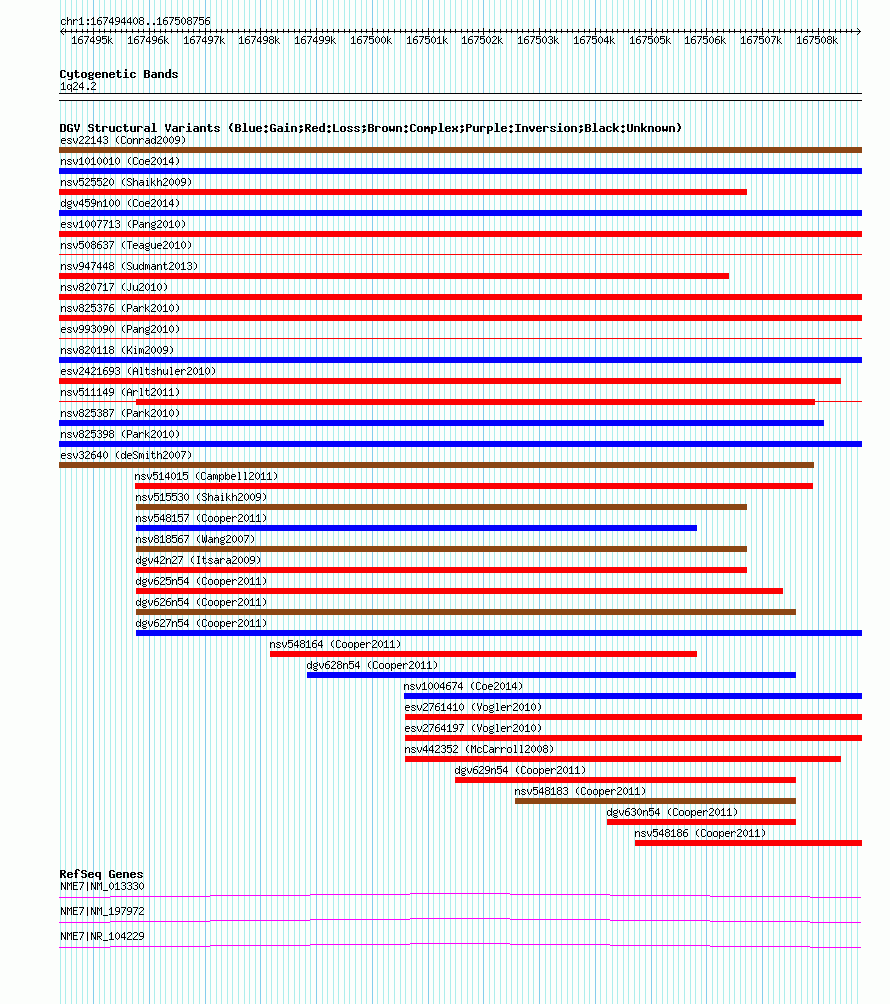Click the esv22143 (Conrad2009) variant label
The height and width of the screenshot is (1004, 890).
[x=123, y=140]
